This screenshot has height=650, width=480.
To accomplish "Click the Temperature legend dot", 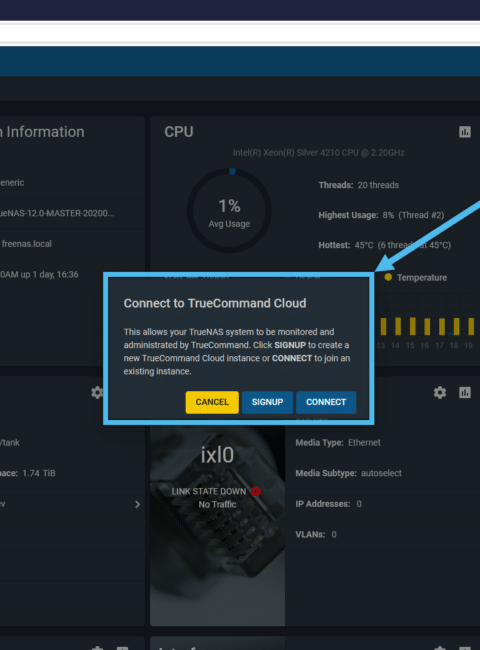I will [x=388, y=277].
